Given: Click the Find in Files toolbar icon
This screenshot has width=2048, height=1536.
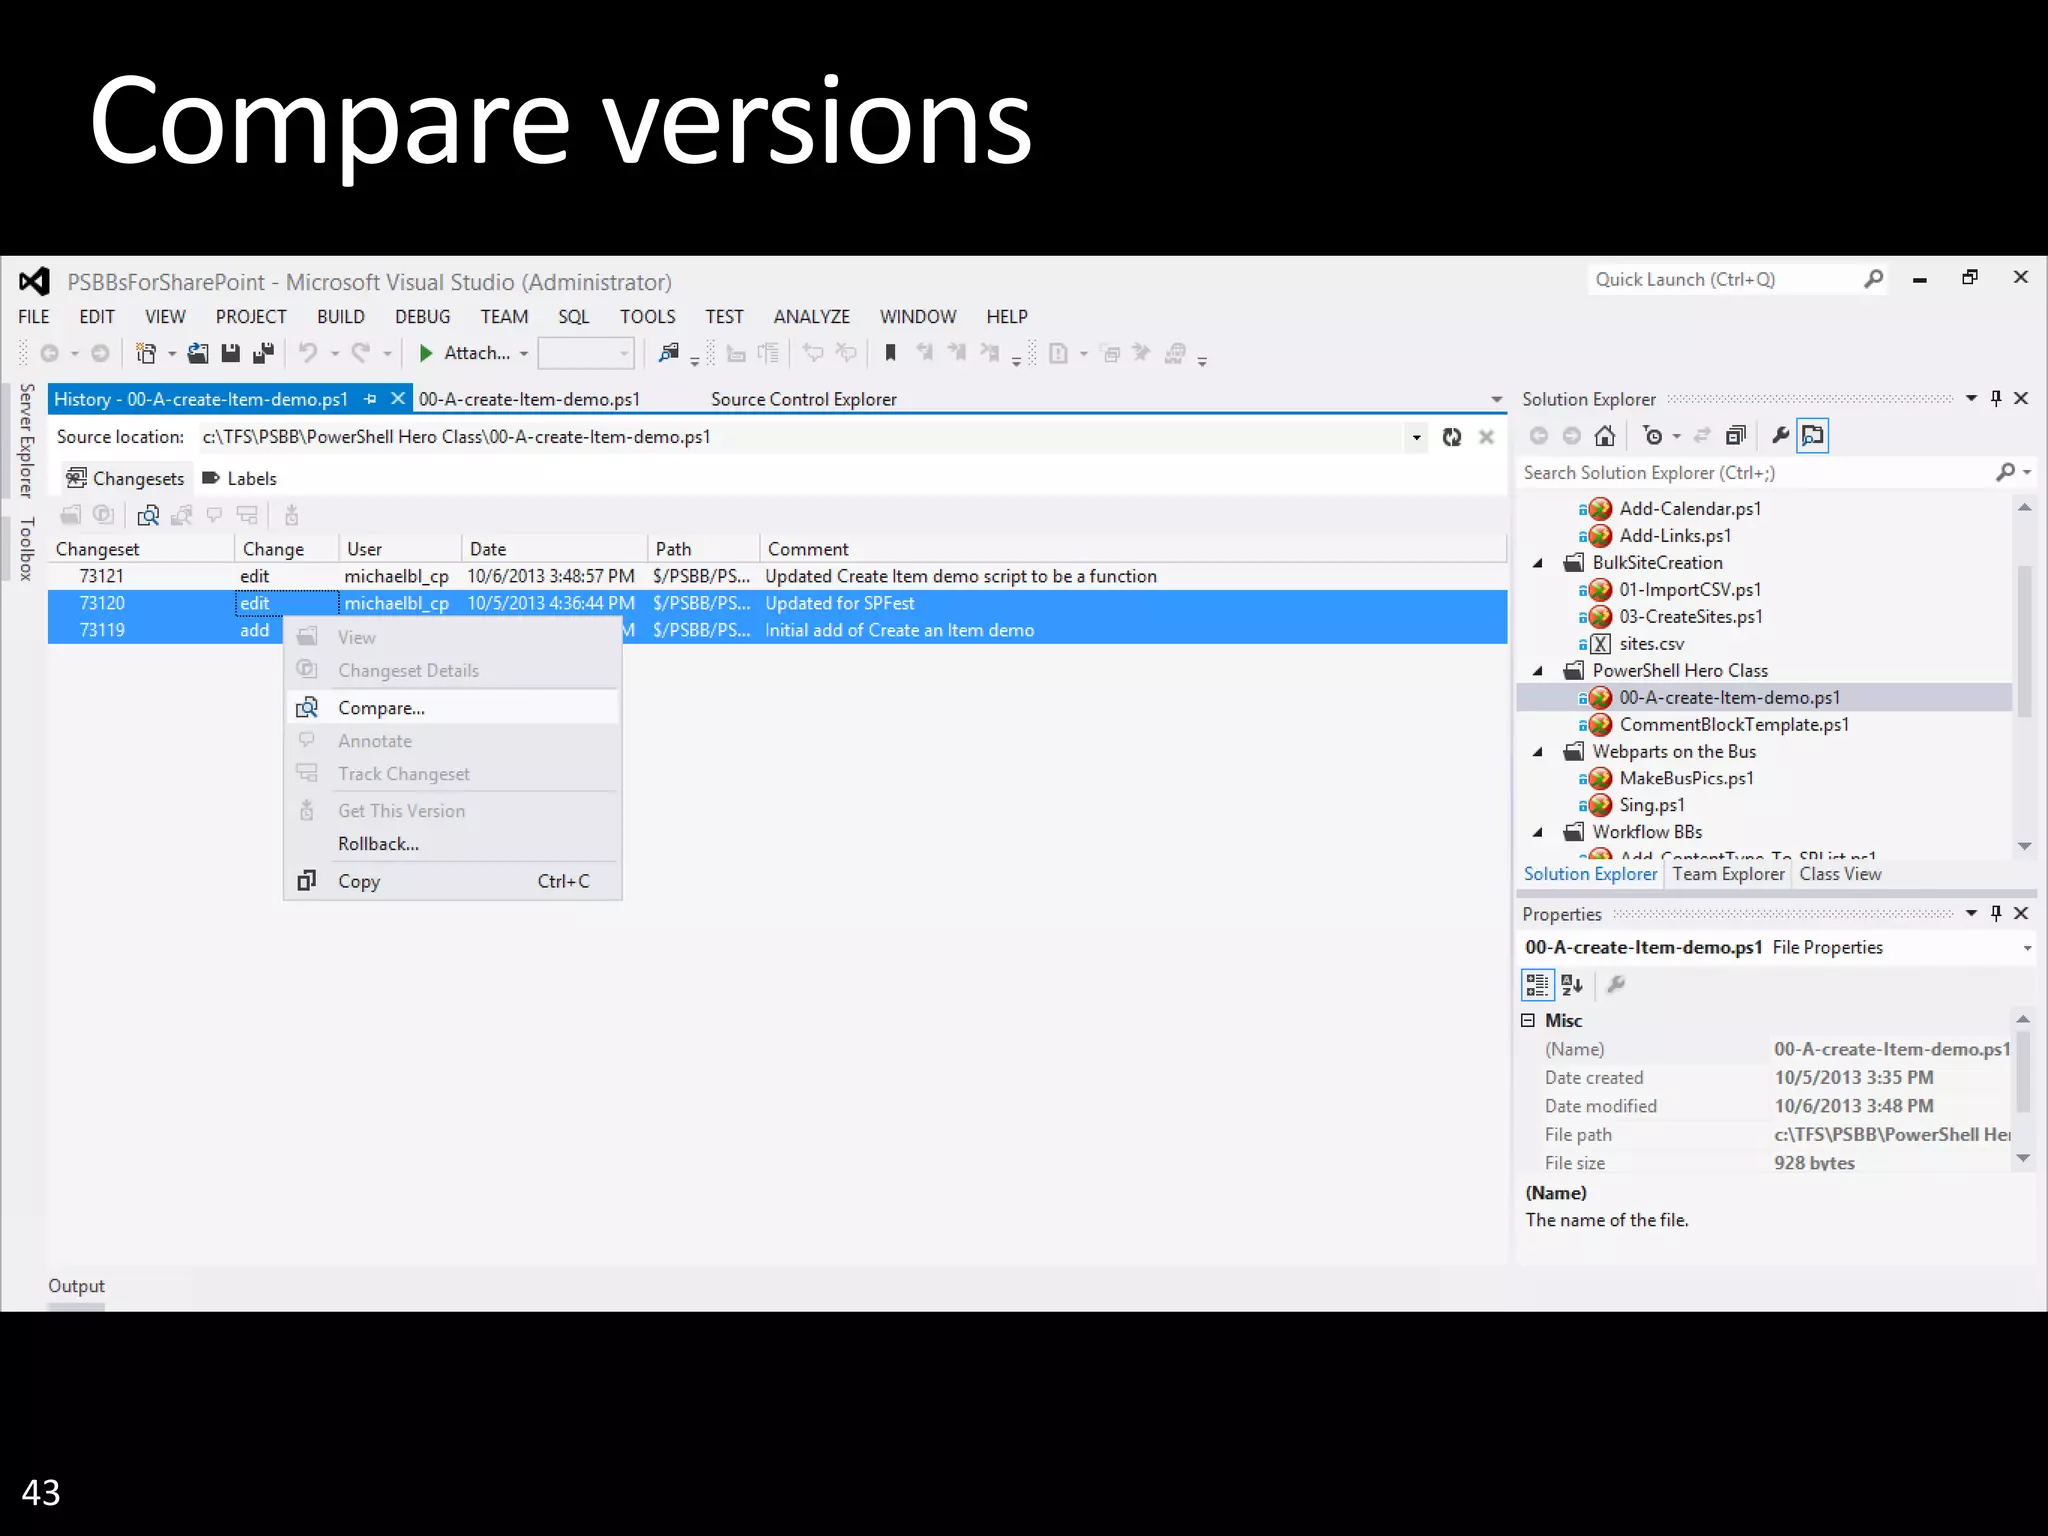Looking at the screenshot, I should pos(668,353).
